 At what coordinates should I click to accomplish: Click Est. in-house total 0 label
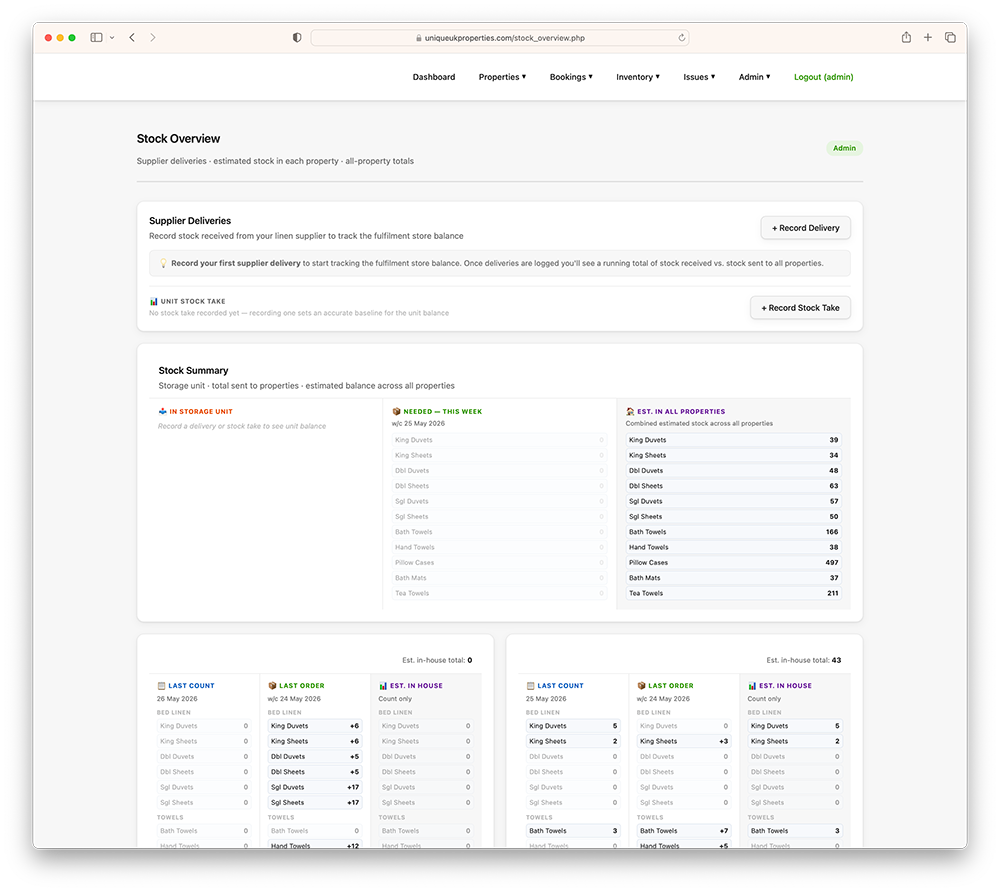coord(437,661)
